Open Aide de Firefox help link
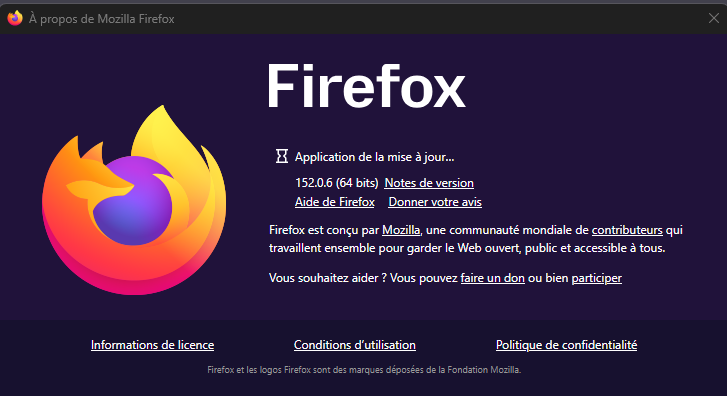The width and height of the screenshot is (727, 396). 335,202
